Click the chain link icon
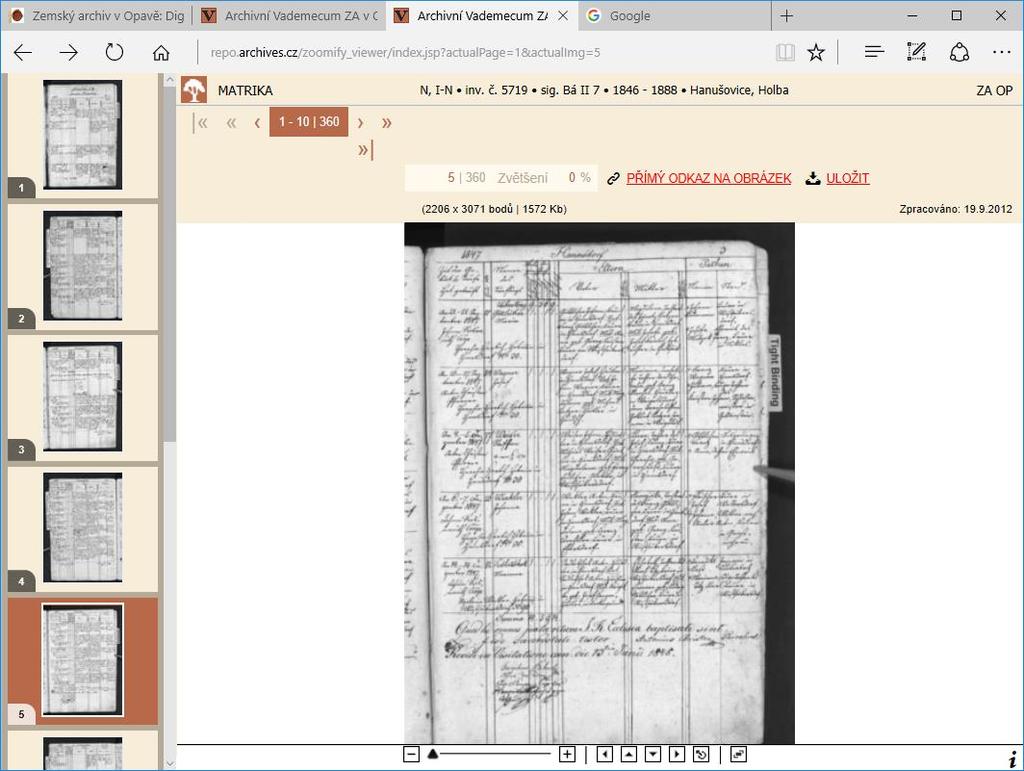The width and height of the screenshot is (1024, 771). click(x=613, y=178)
